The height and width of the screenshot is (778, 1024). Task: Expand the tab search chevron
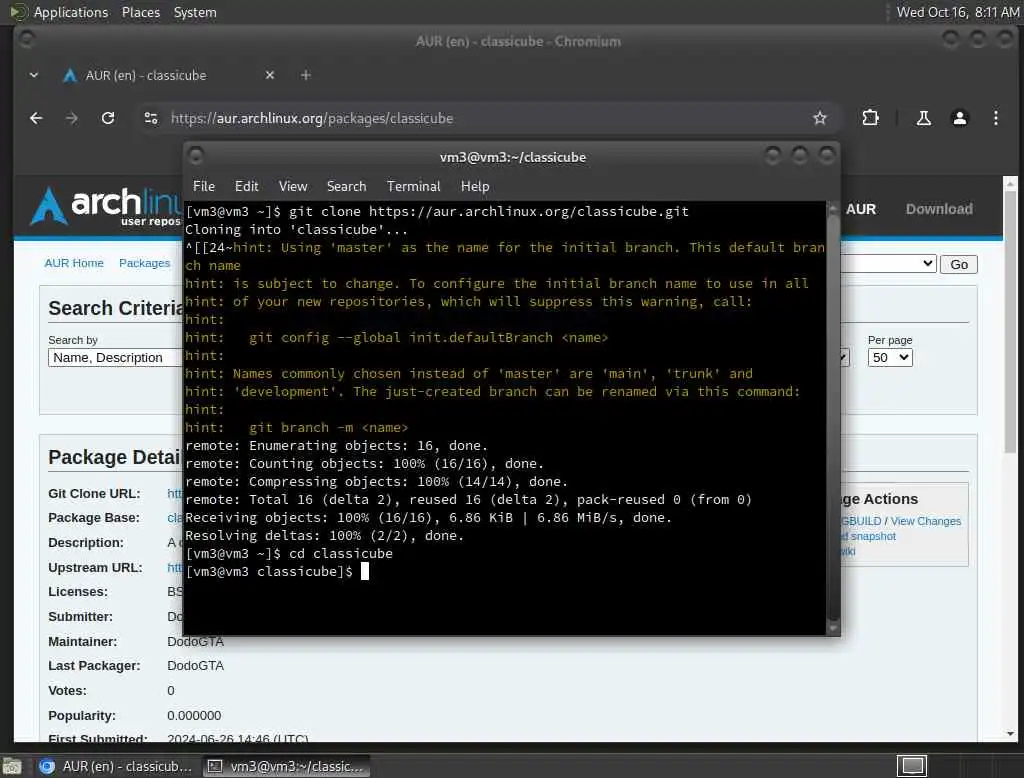tap(34, 75)
